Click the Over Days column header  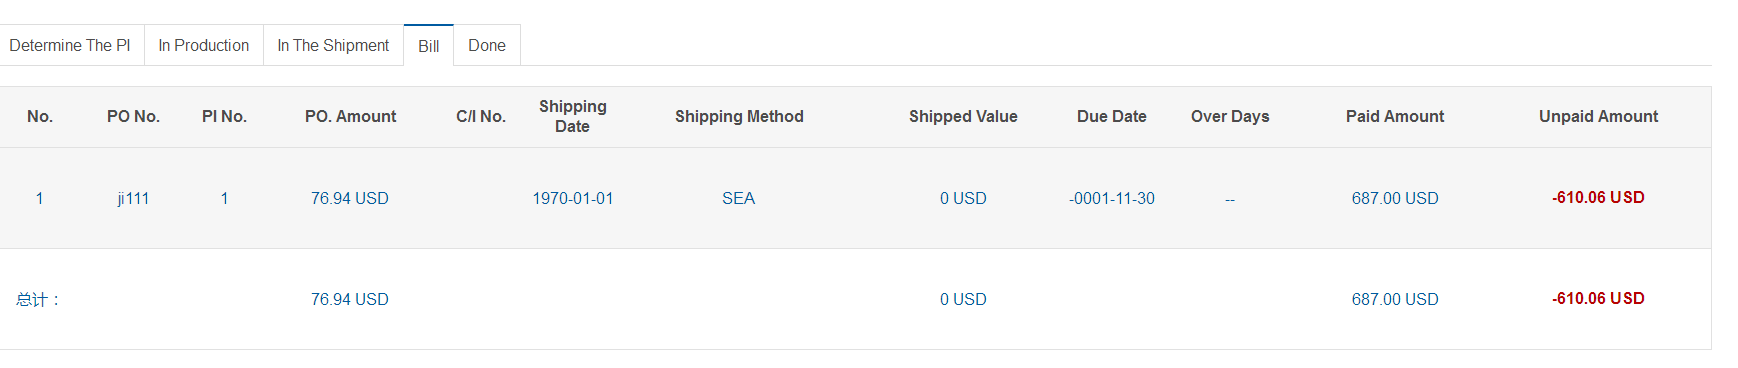click(1230, 116)
